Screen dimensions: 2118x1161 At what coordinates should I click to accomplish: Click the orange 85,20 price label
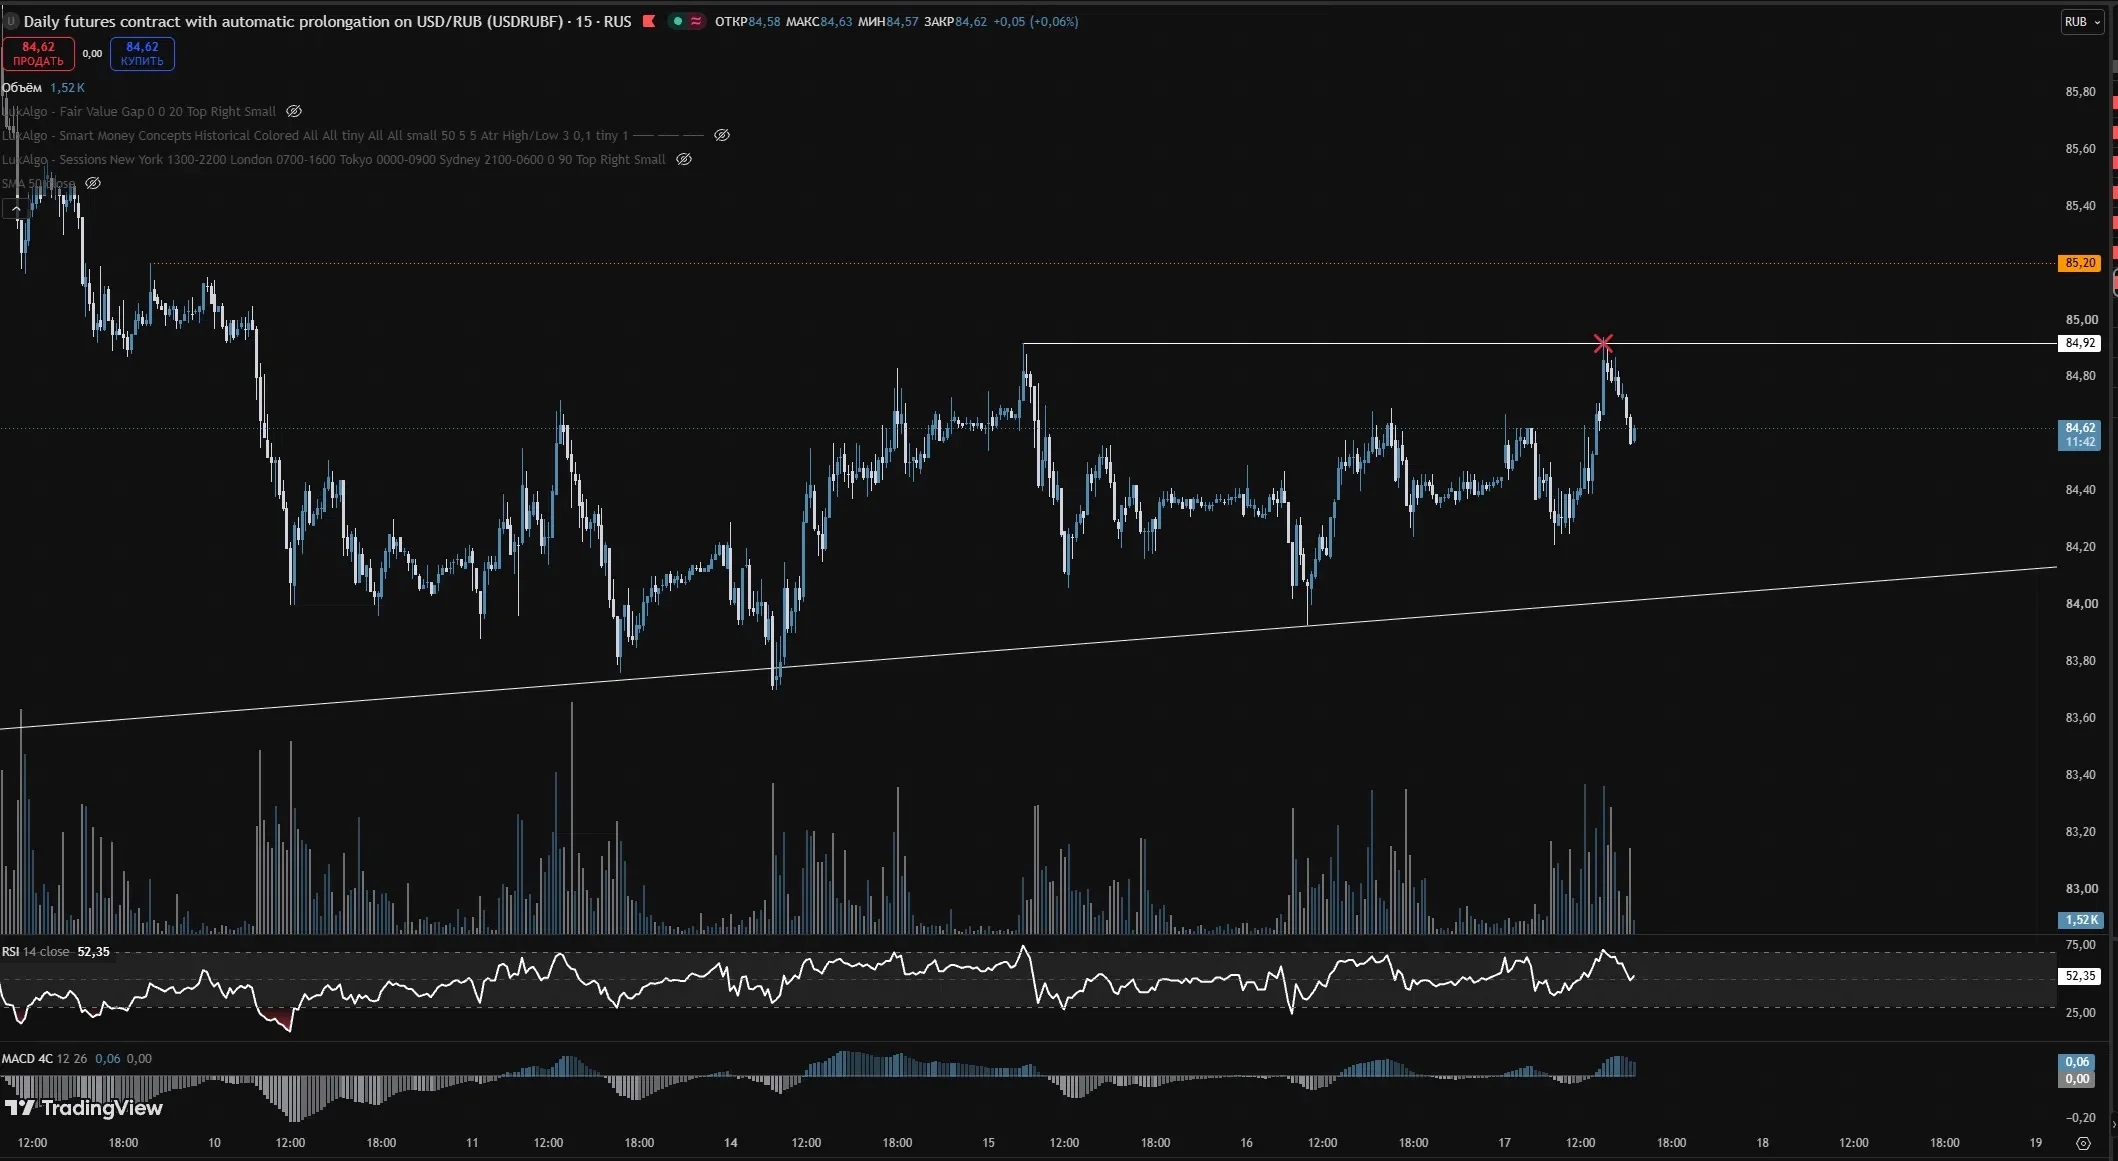pyautogui.click(x=2080, y=263)
